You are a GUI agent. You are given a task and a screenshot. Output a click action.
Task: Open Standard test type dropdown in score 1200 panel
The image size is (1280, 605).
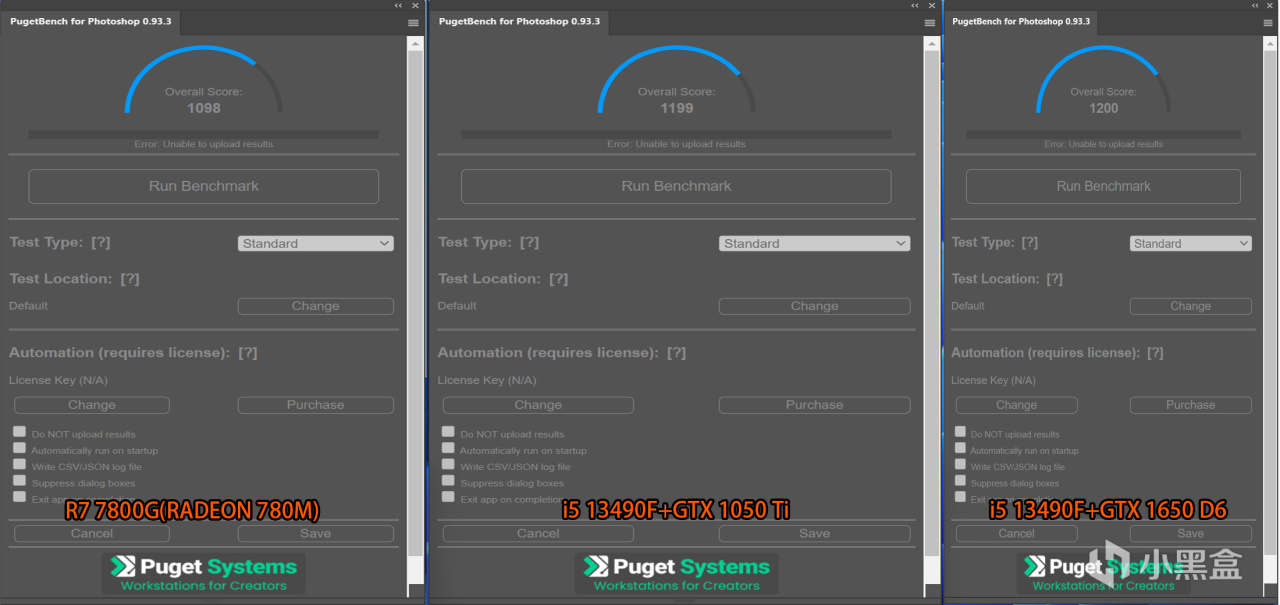1191,243
